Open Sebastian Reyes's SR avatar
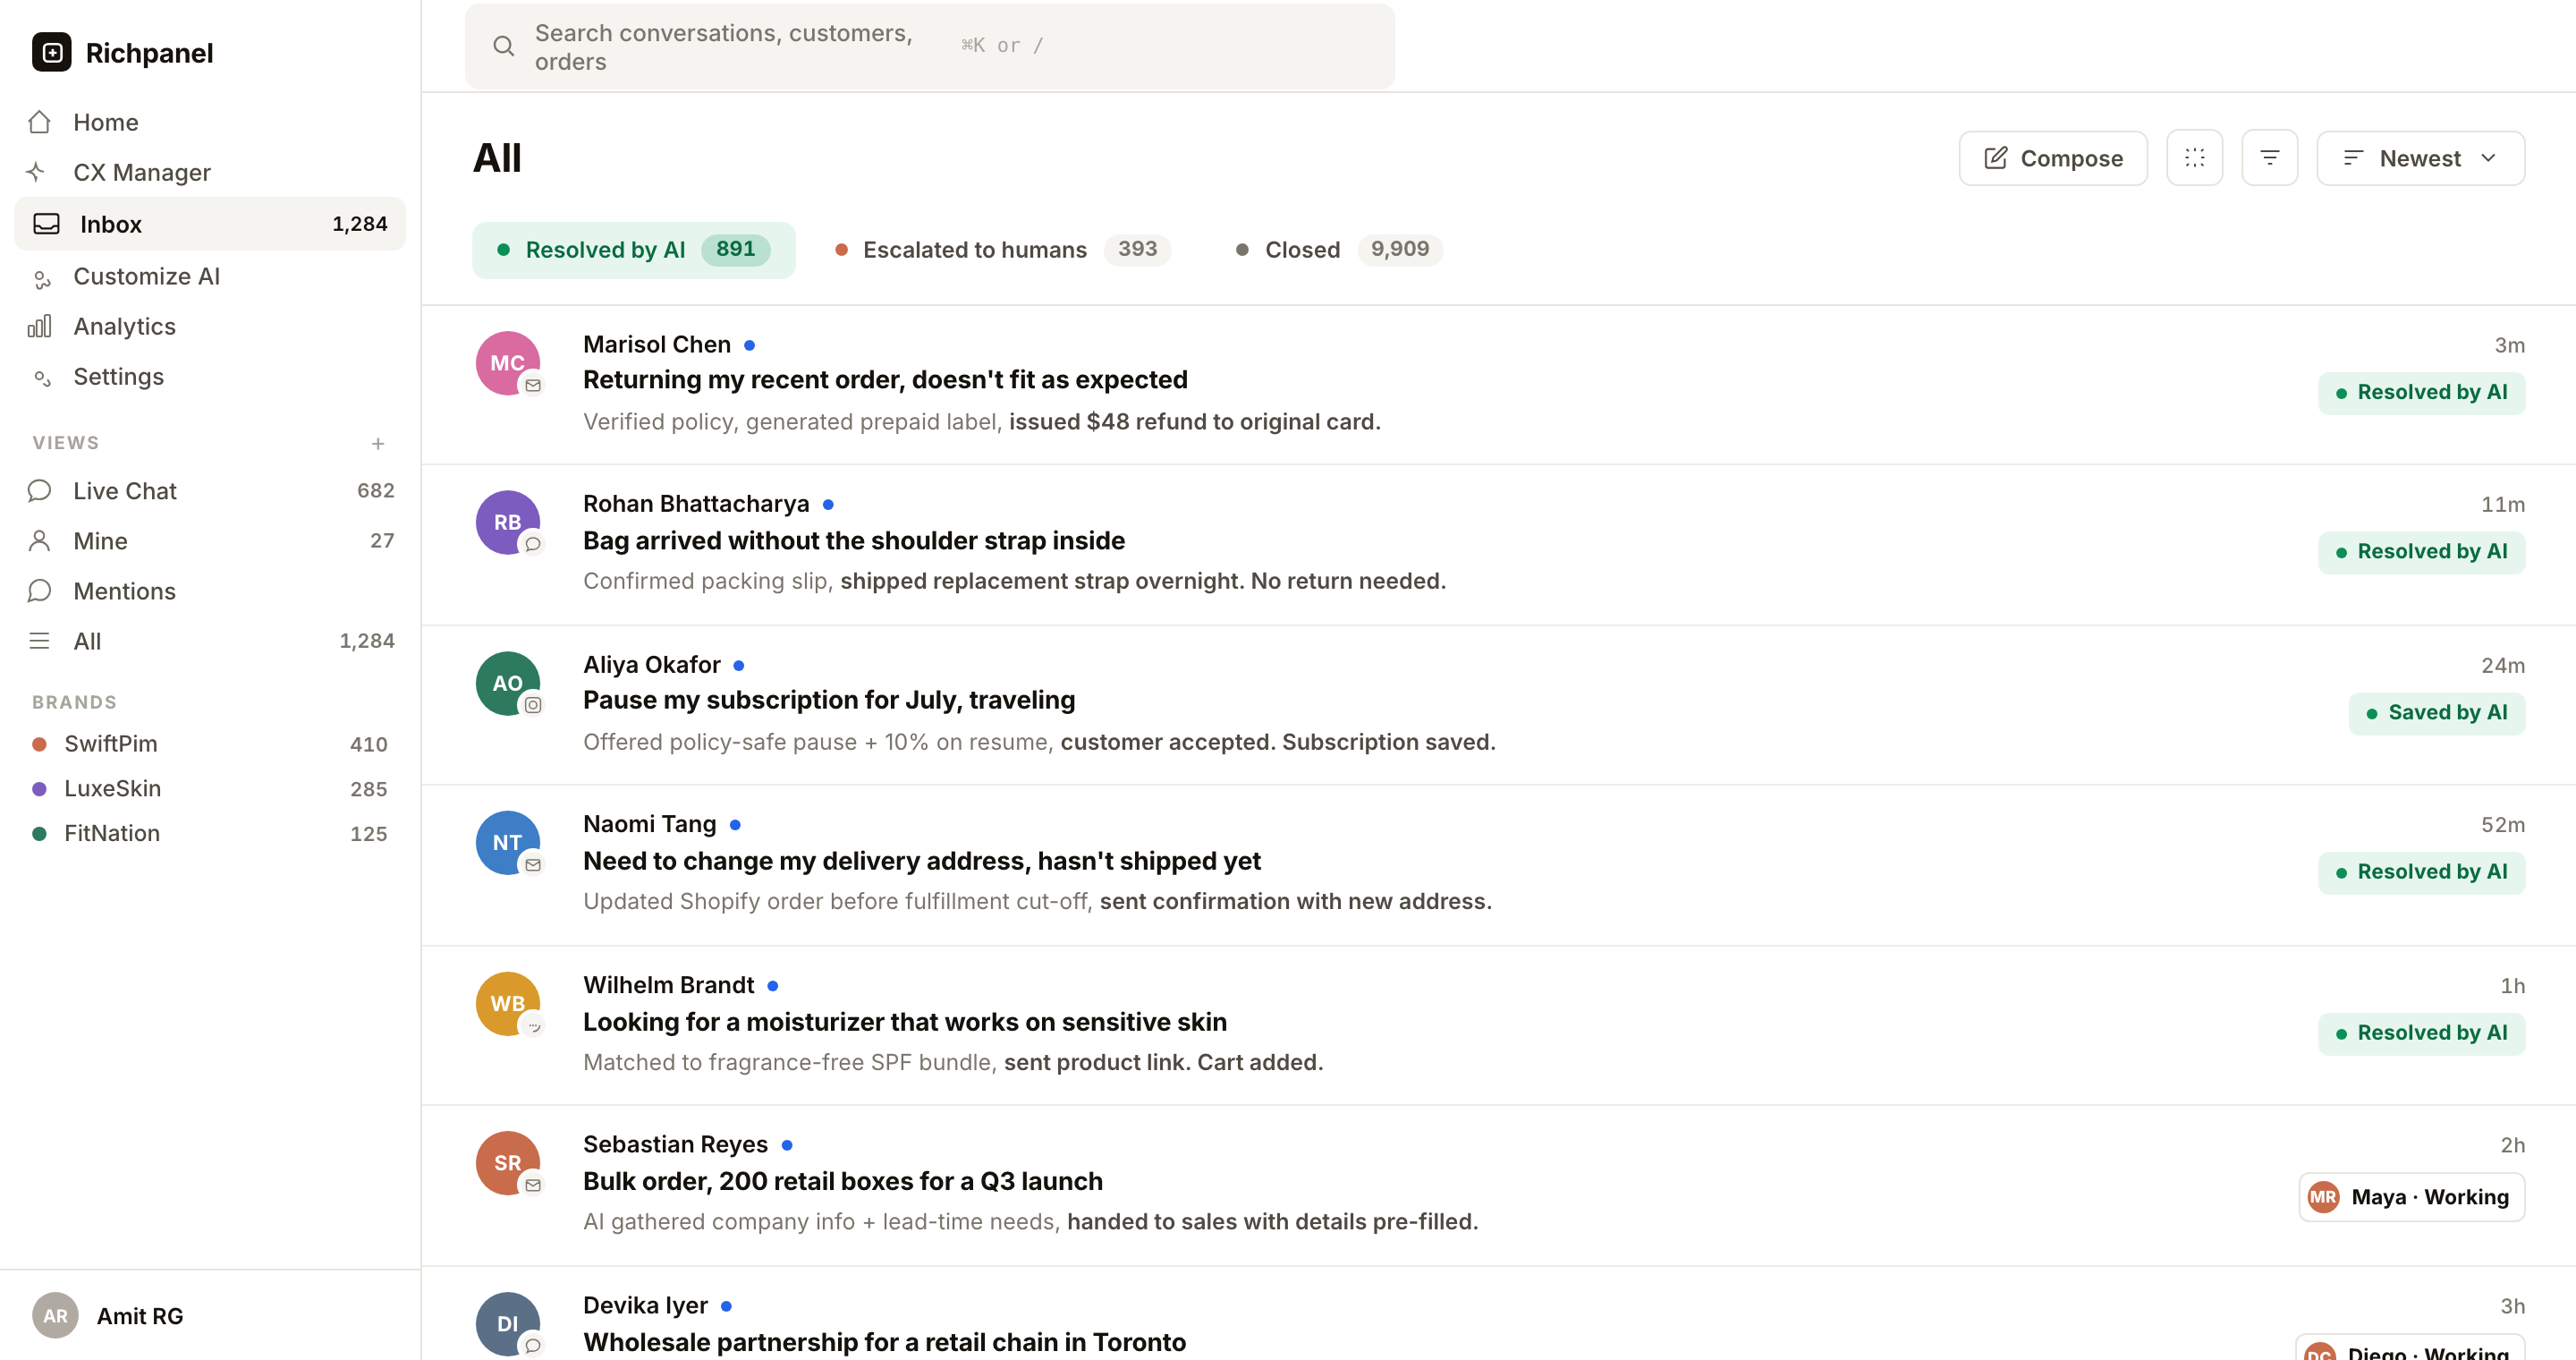The width and height of the screenshot is (2576, 1360). 508,1163
